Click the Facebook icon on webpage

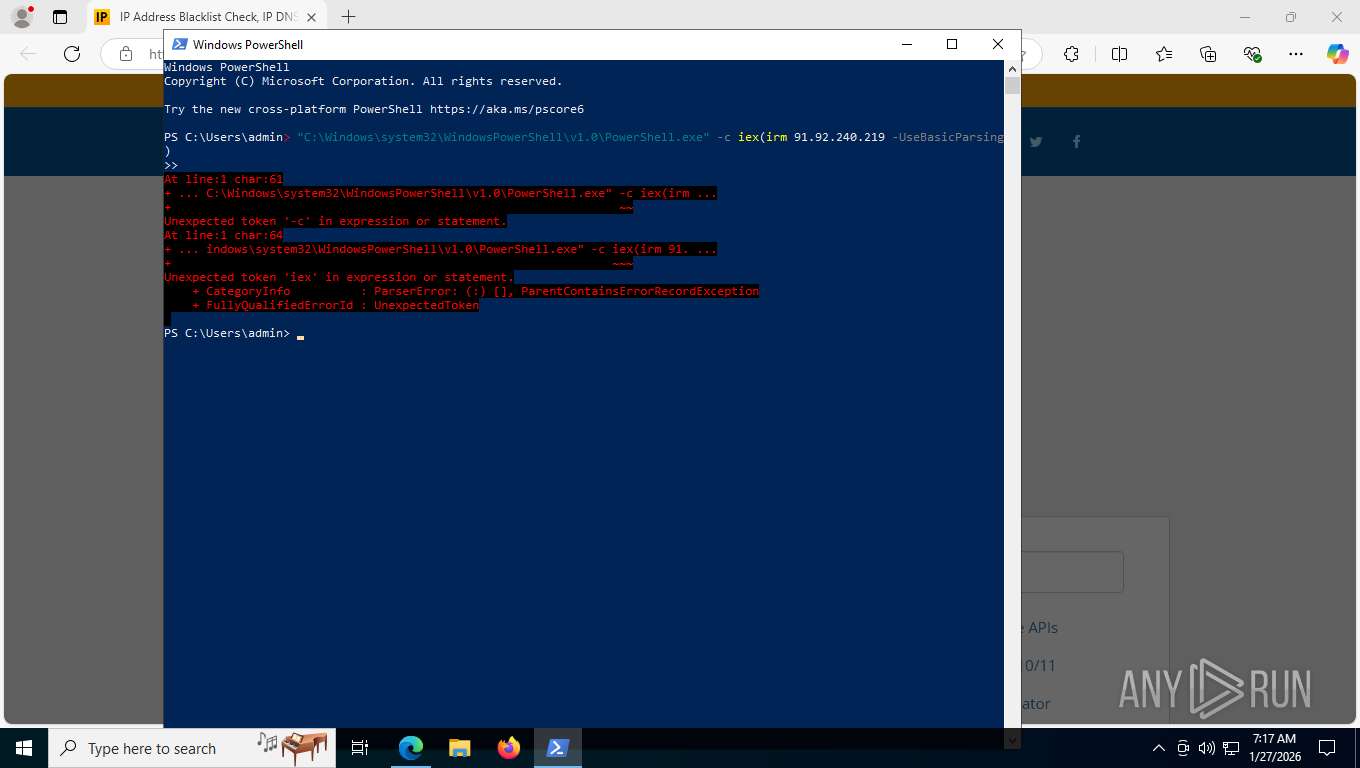[x=1077, y=142]
